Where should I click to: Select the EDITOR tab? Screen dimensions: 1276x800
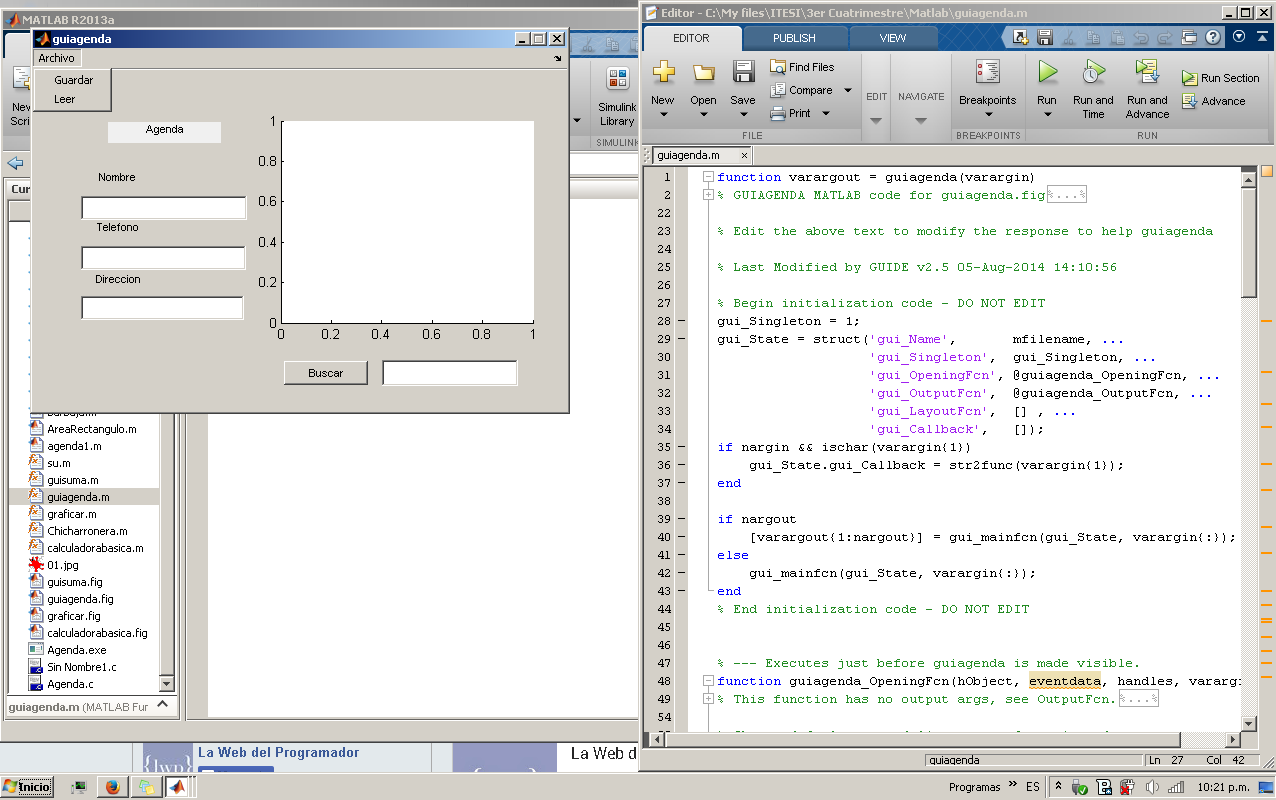[691, 38]
